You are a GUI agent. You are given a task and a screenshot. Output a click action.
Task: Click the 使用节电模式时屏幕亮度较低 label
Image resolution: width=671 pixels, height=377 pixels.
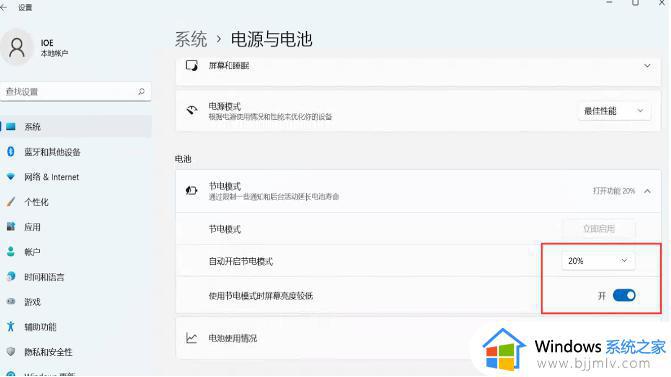(x=261, y=296)
